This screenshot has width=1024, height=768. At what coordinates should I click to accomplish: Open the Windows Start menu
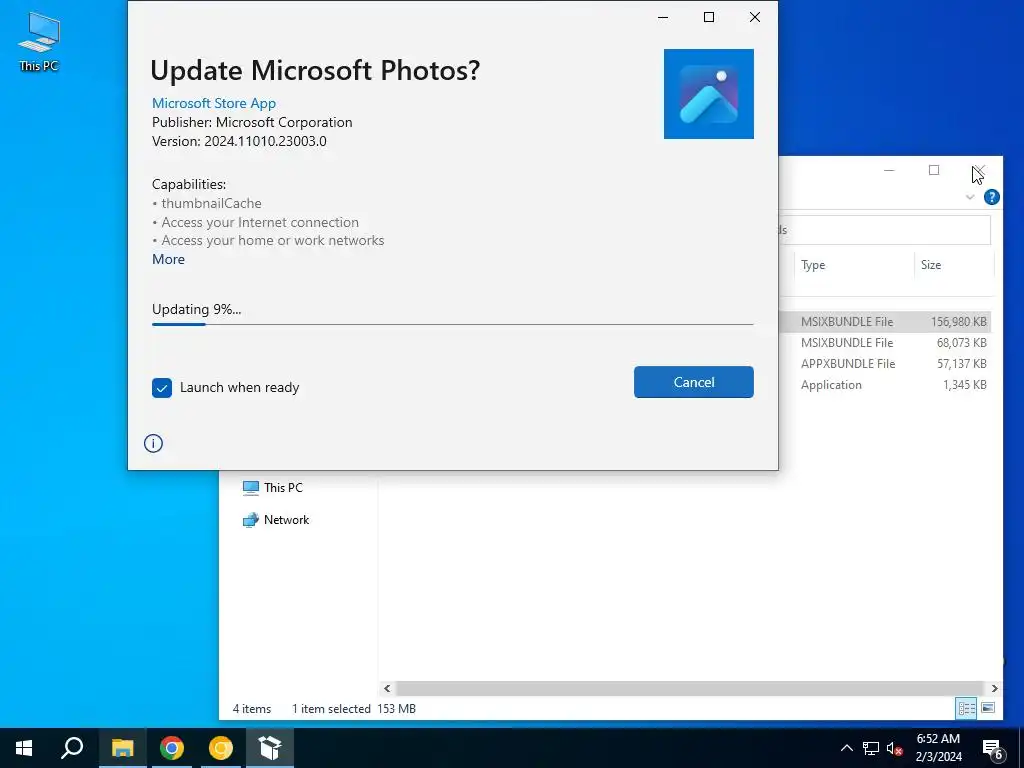pyautogui.click(x=24, y=748)
